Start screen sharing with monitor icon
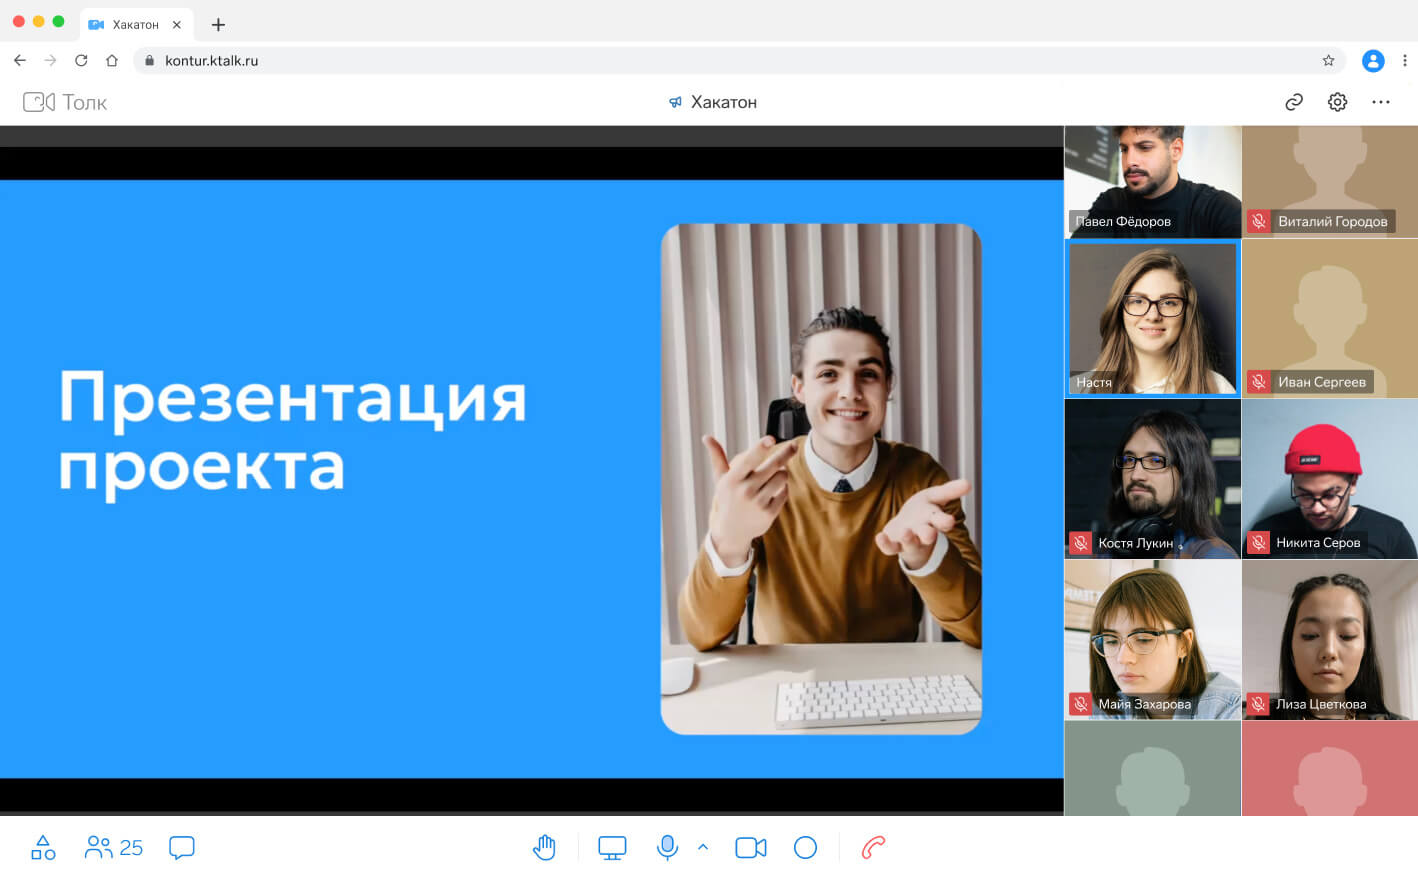This screenshot has height=877, width=1418. pos(612,848)
